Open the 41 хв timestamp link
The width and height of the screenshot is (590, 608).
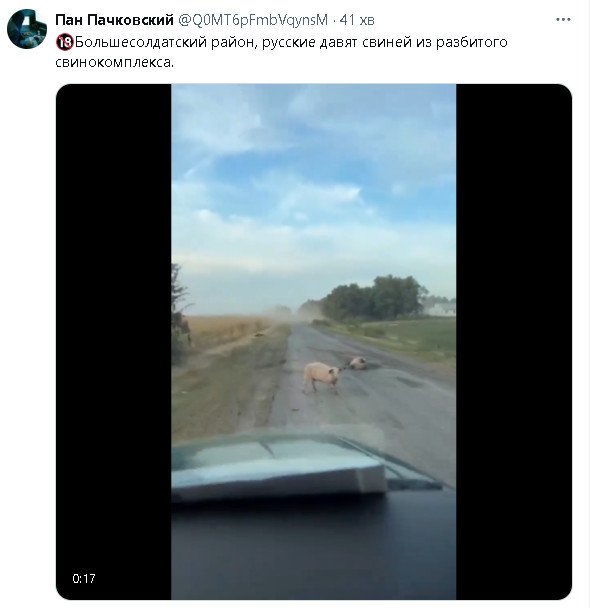coord(357,20)
